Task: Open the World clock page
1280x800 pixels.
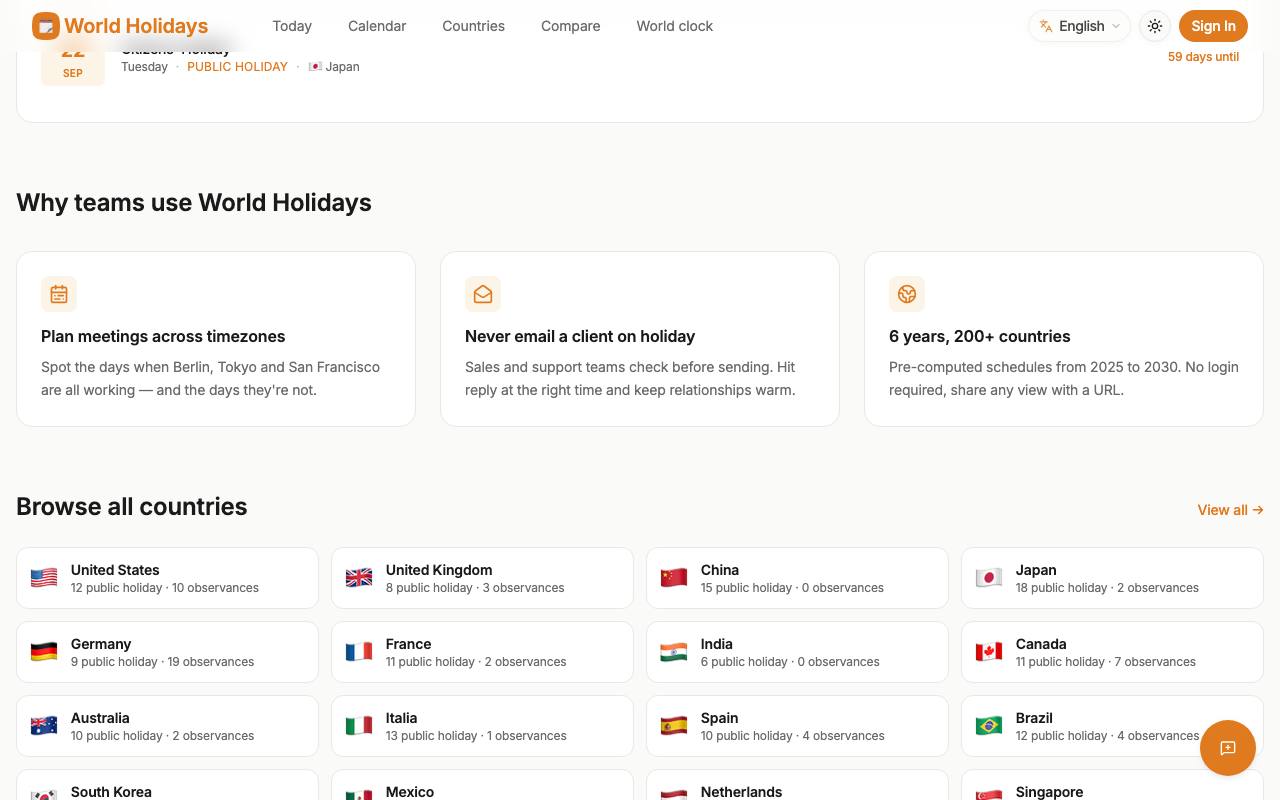Action: (x=674, y=26)
